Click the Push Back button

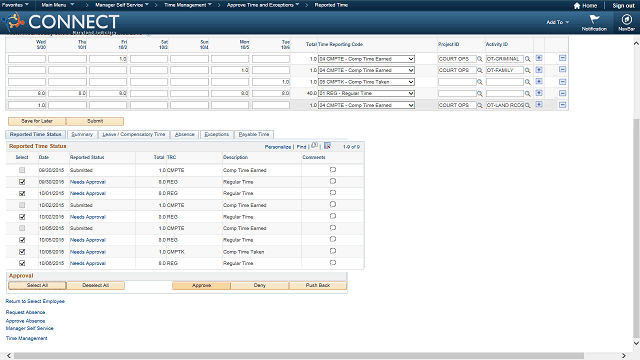tap(318, 285)
